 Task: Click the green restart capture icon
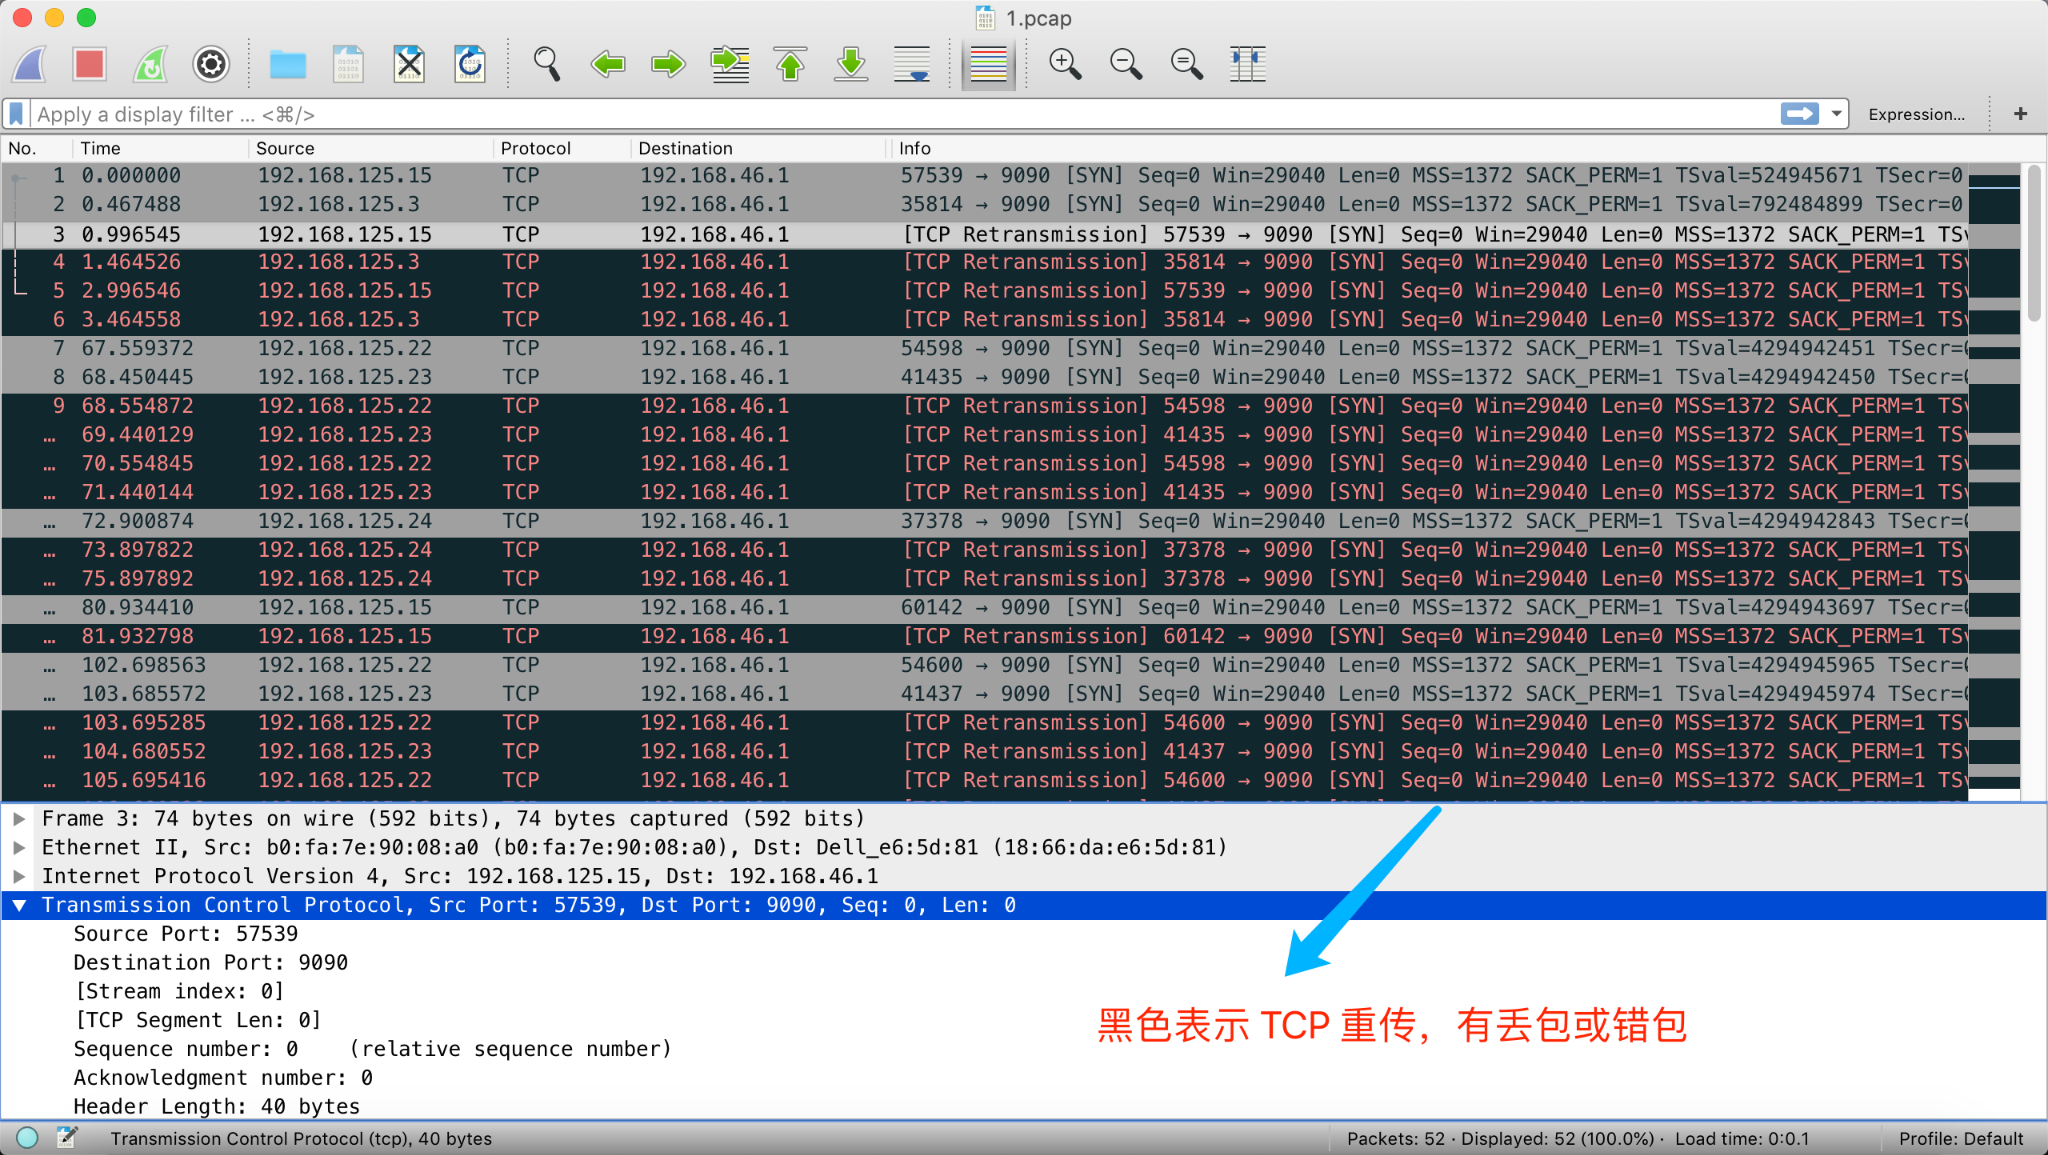pos(150,65)
